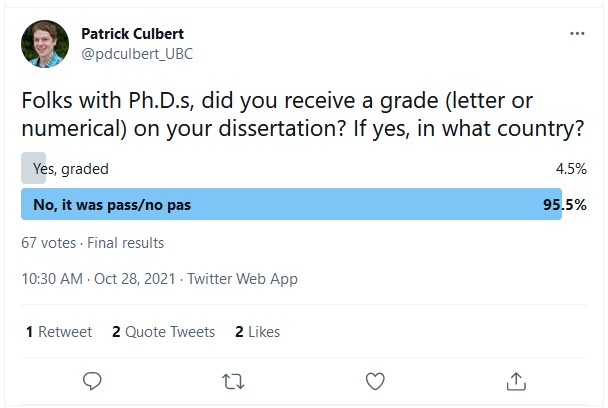The image size is (608, 408).
Task: Like the tweet with the heart icon
Action: point(375,381)
